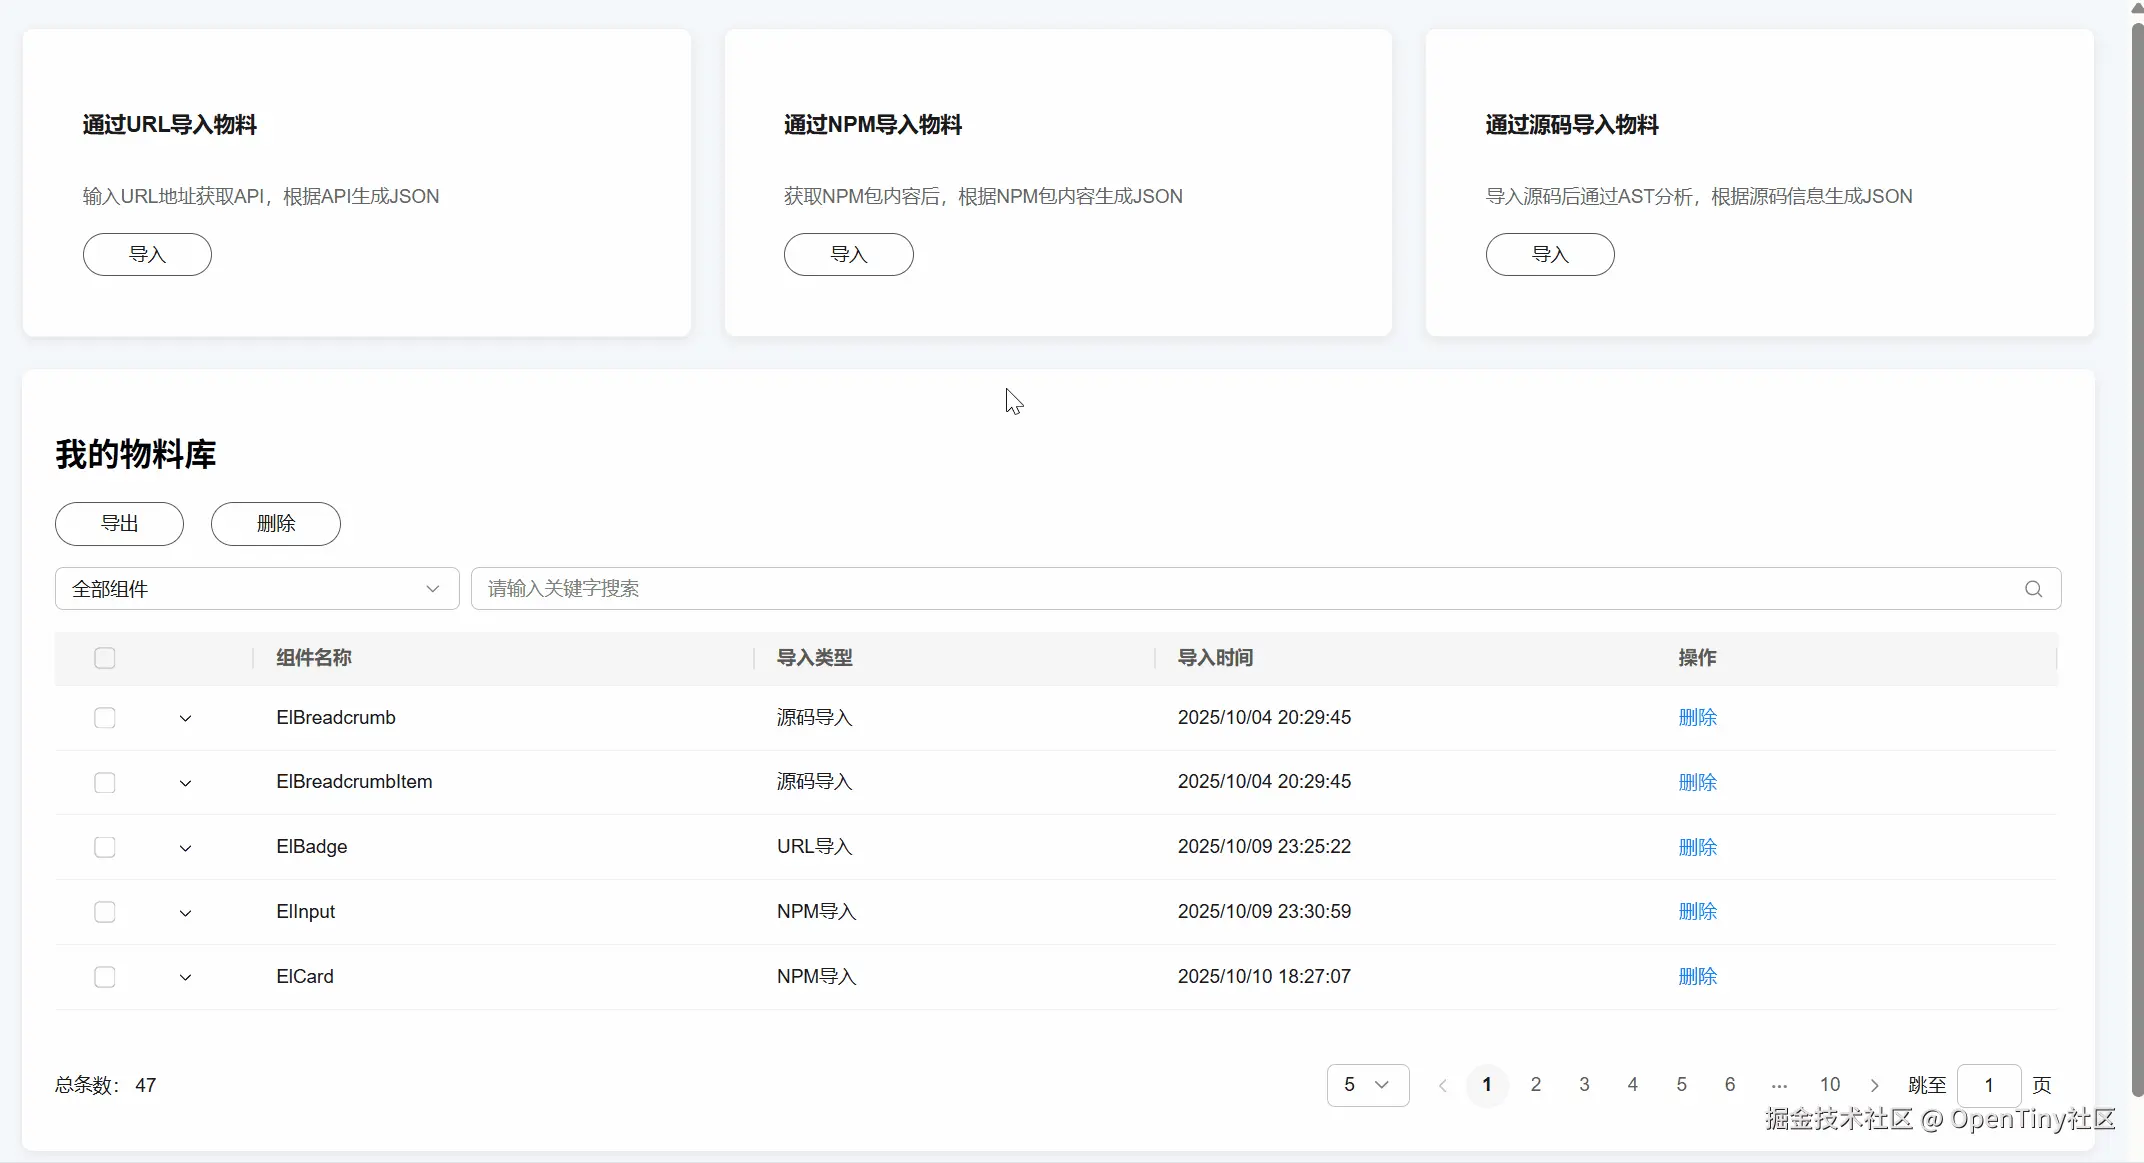
Task: Select all rows with header checkbox
Action: point(105,658)
